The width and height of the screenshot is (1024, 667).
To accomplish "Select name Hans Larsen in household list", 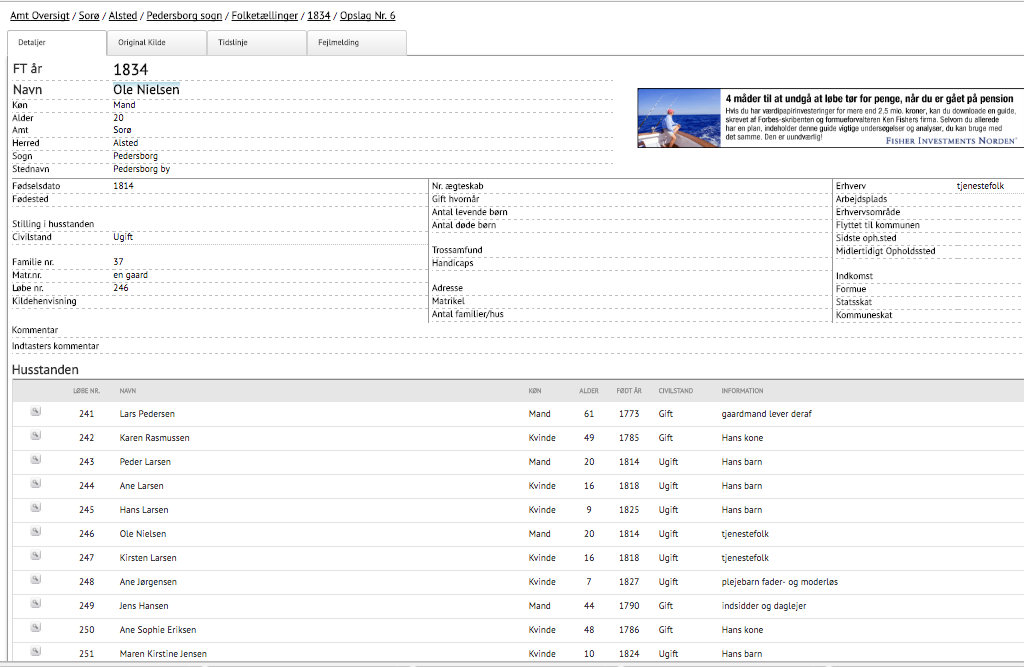I will (144, 510).
